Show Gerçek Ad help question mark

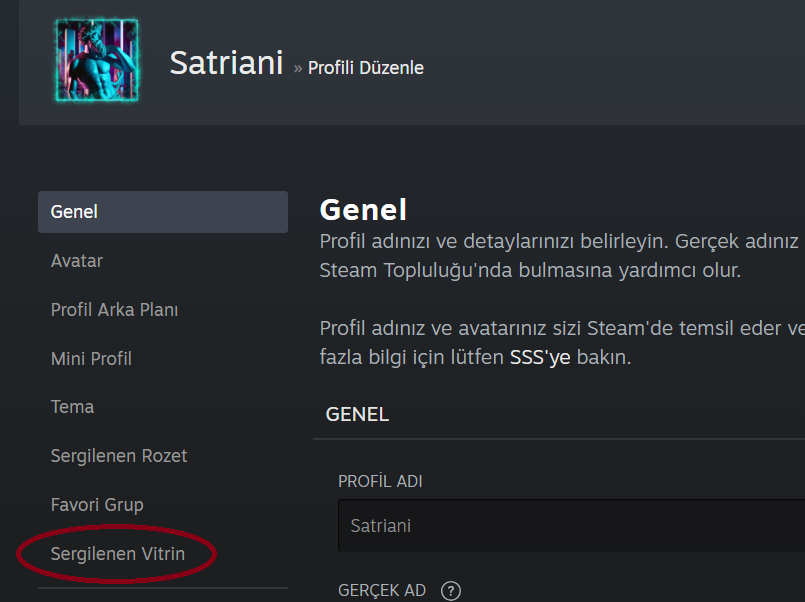[451, 591]
